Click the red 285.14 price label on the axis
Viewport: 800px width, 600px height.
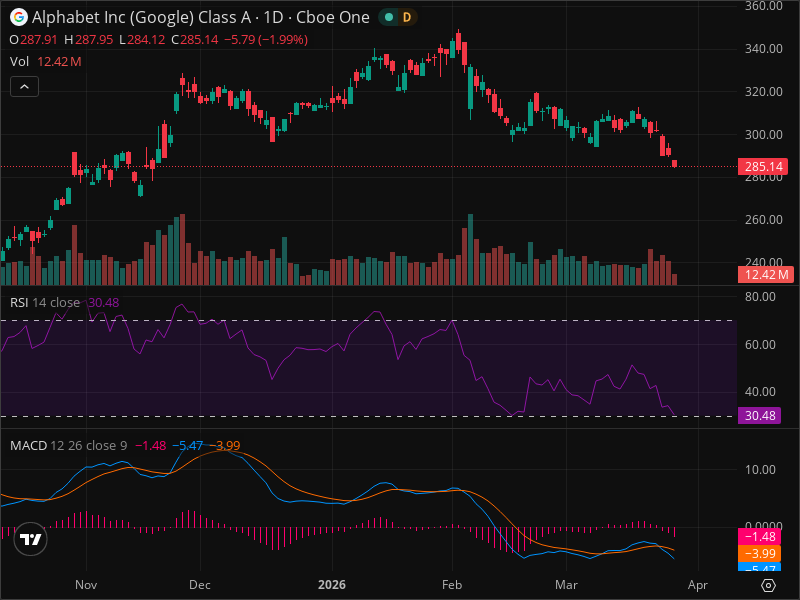pyautogui.click(x=763, y=166)
